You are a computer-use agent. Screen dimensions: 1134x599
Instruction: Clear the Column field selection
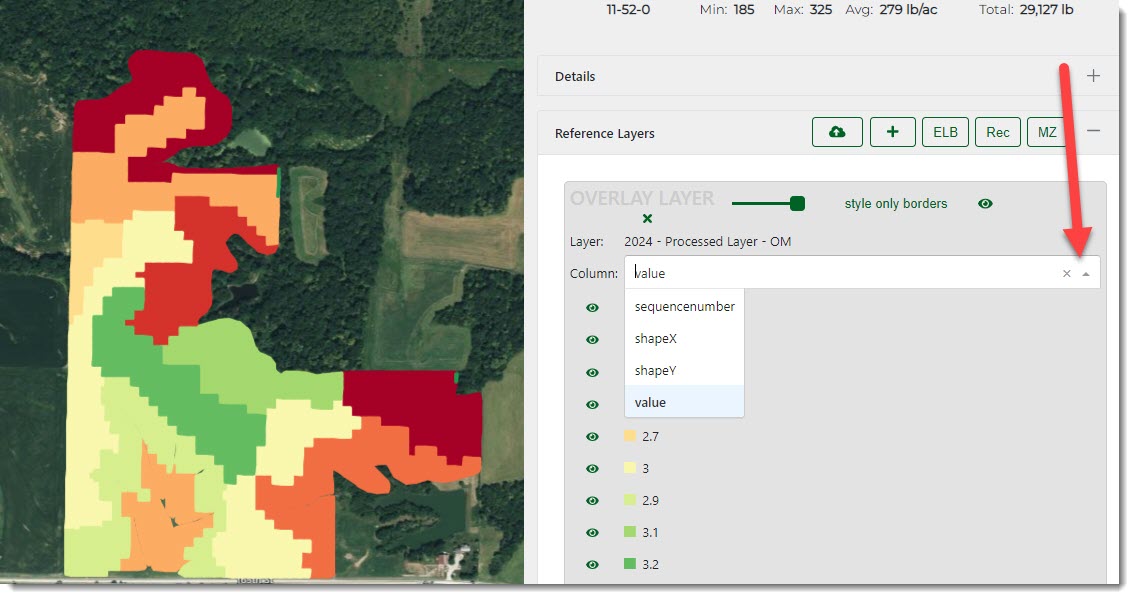click(x=1066, y=273)
